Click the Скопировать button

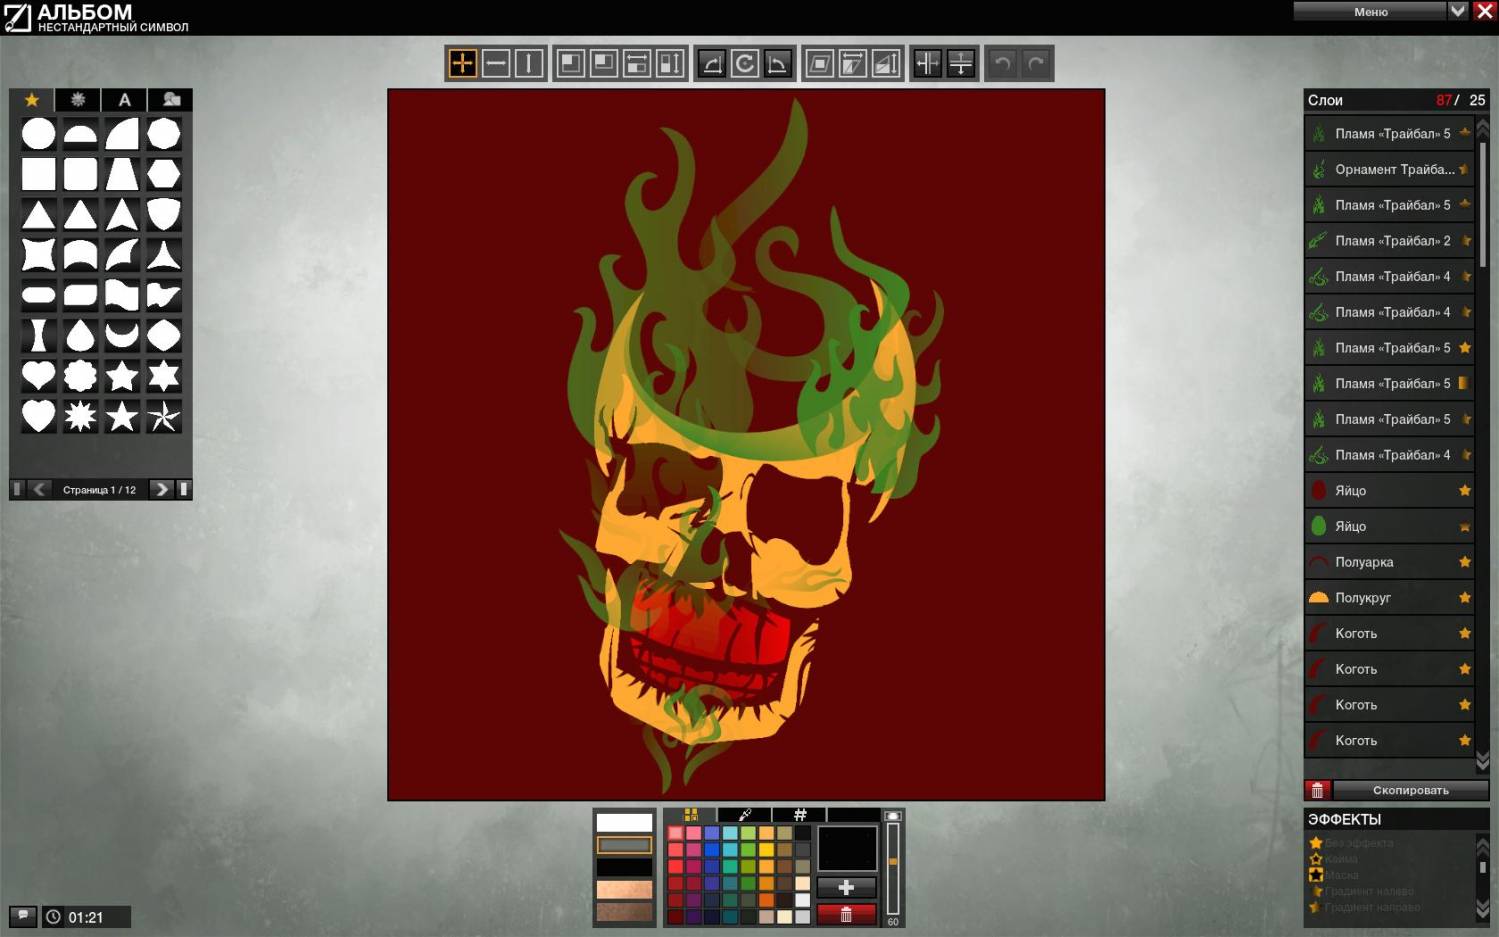(x=1410, y=790)
